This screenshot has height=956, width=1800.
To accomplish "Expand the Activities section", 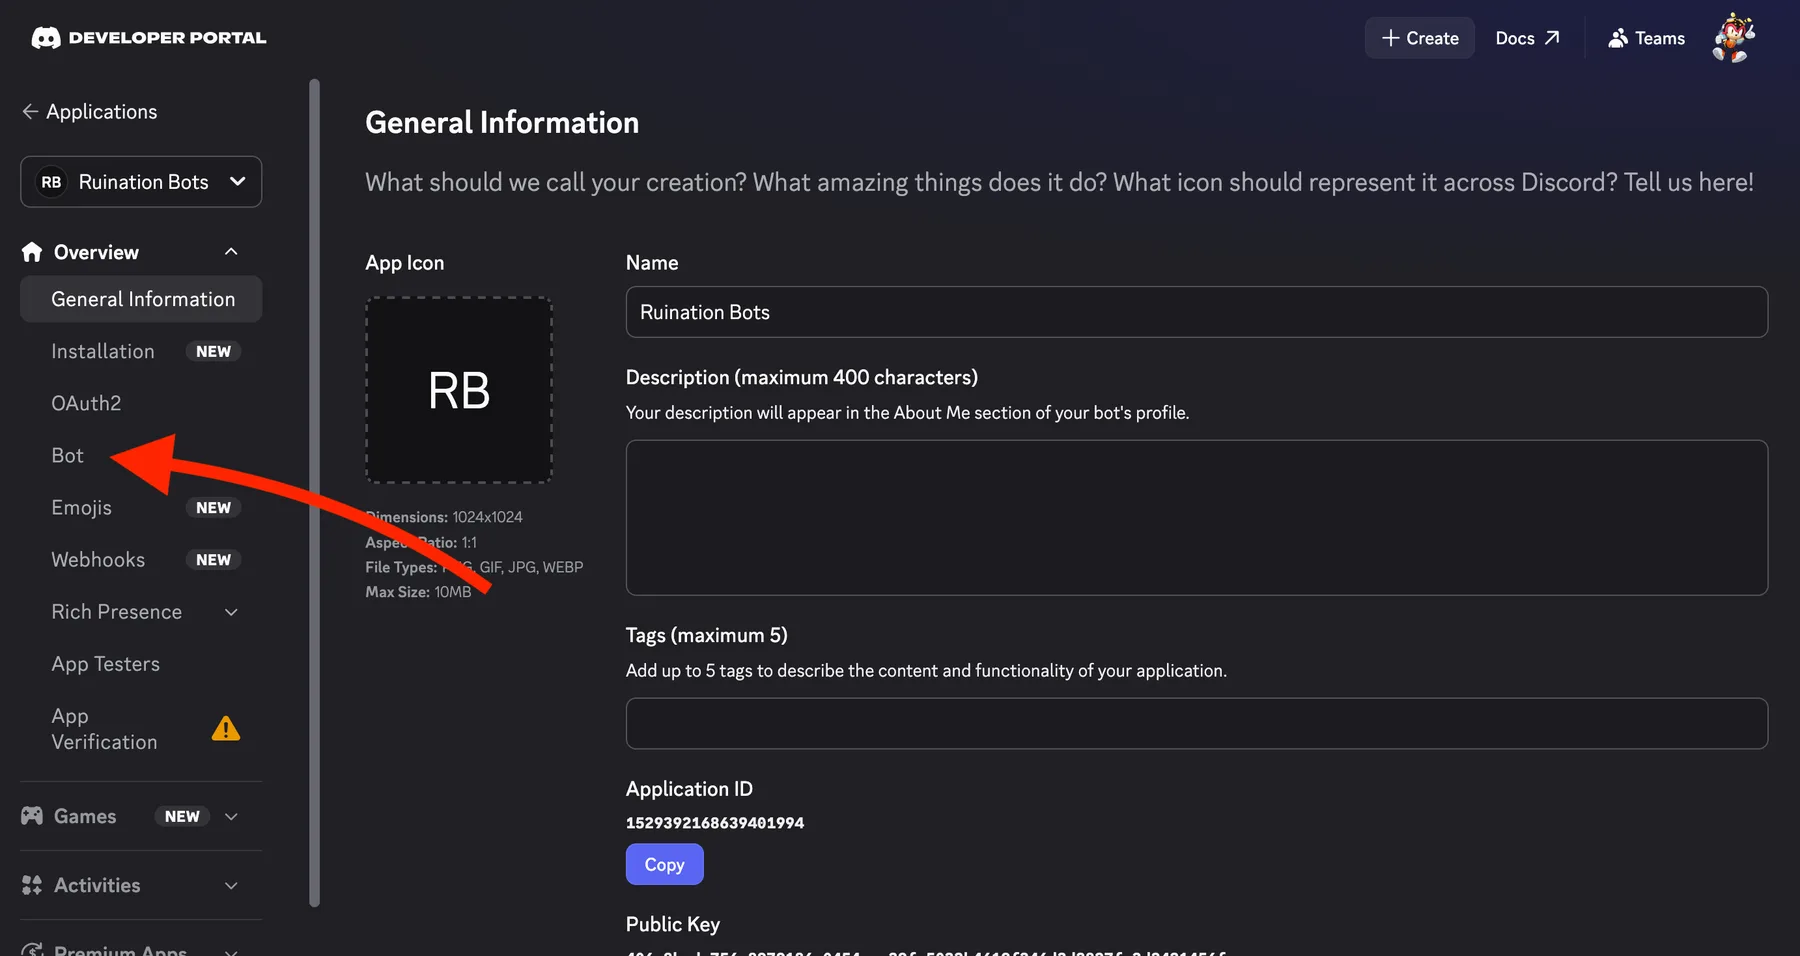I will pyautogui.click(x=231, y=885).
